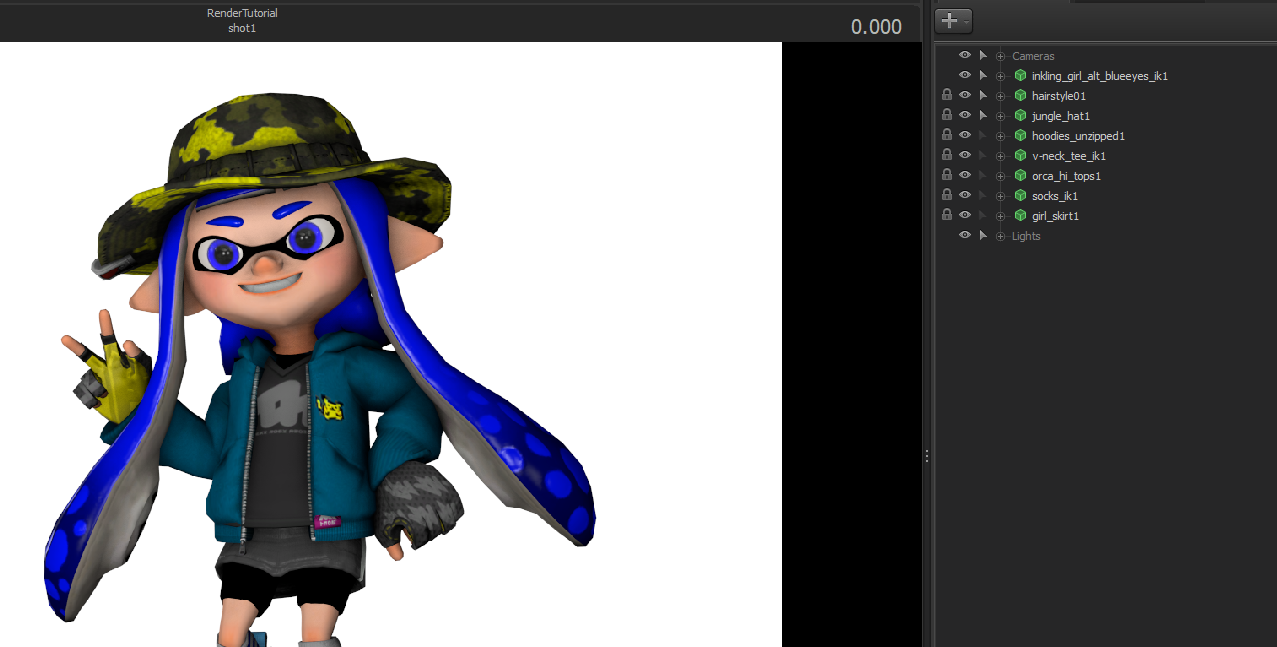Click the lock icon for v-neck_tee_ik1
The width and height of the screenshot is (1277, 647).
947,155
